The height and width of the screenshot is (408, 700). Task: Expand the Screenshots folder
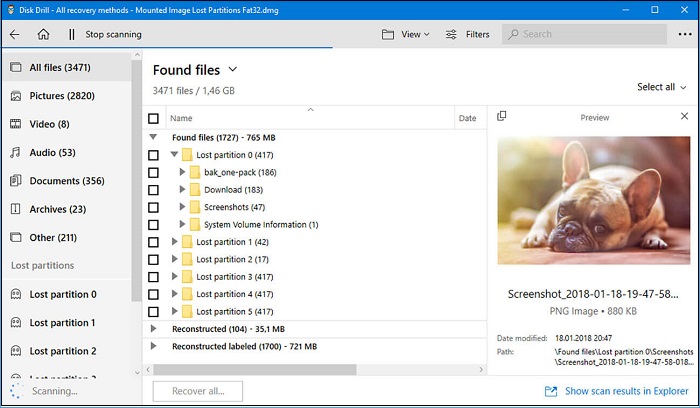182,207
